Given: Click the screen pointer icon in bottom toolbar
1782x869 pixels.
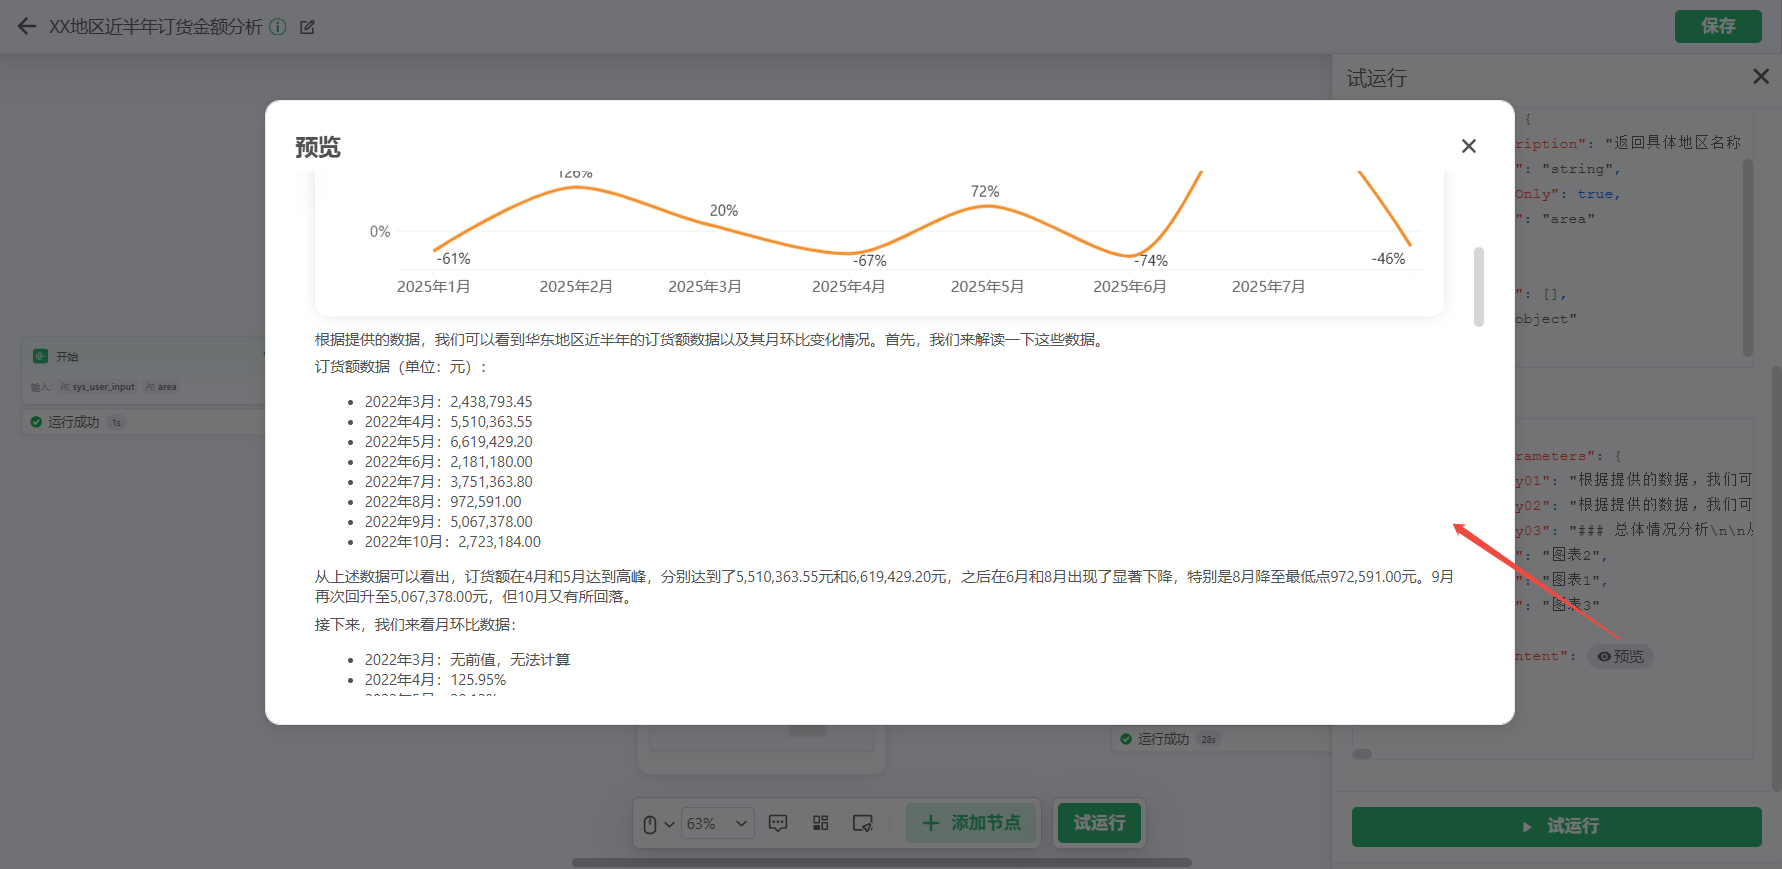Looking at the screenshot, I should coord(862,823).
